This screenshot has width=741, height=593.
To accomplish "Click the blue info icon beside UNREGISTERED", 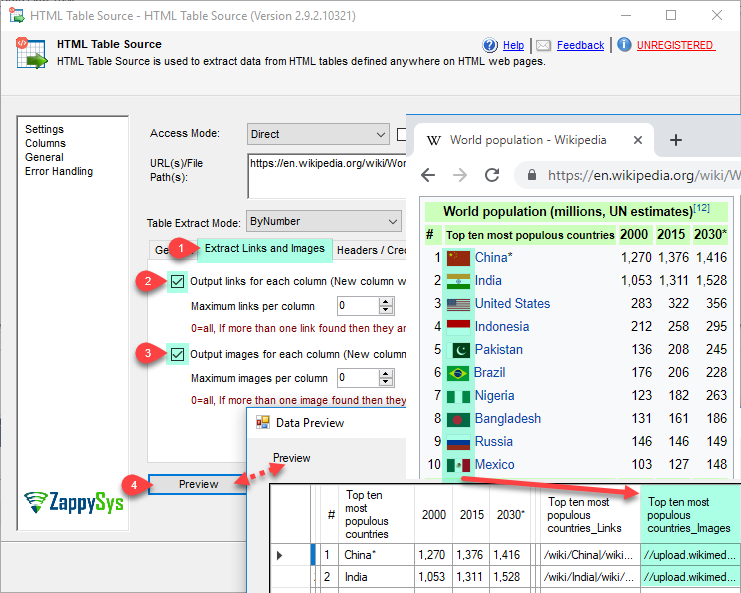I will [624, 45].
